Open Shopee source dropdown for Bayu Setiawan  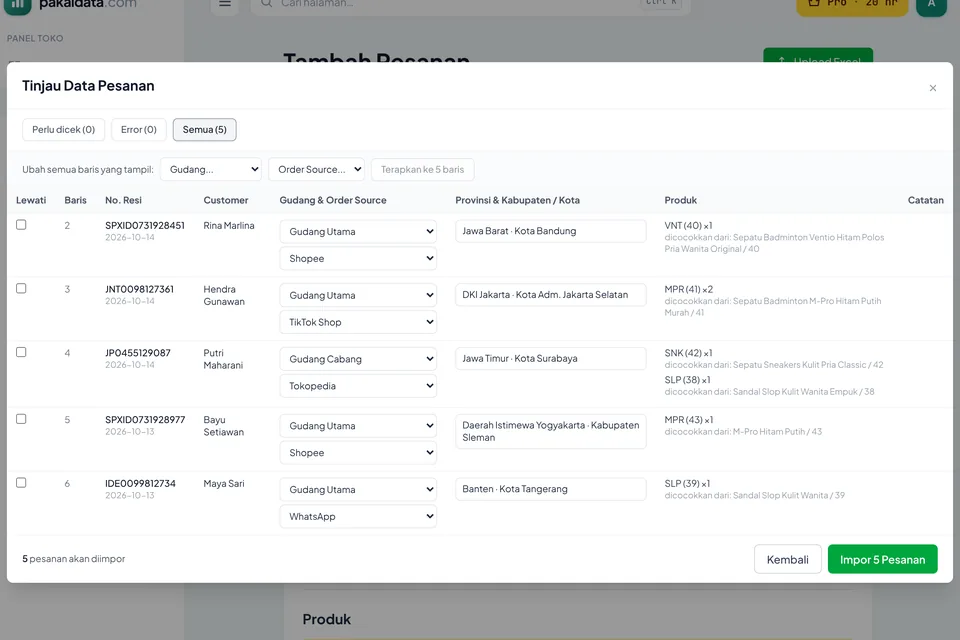pyautogui.click(x=358, y=453)
